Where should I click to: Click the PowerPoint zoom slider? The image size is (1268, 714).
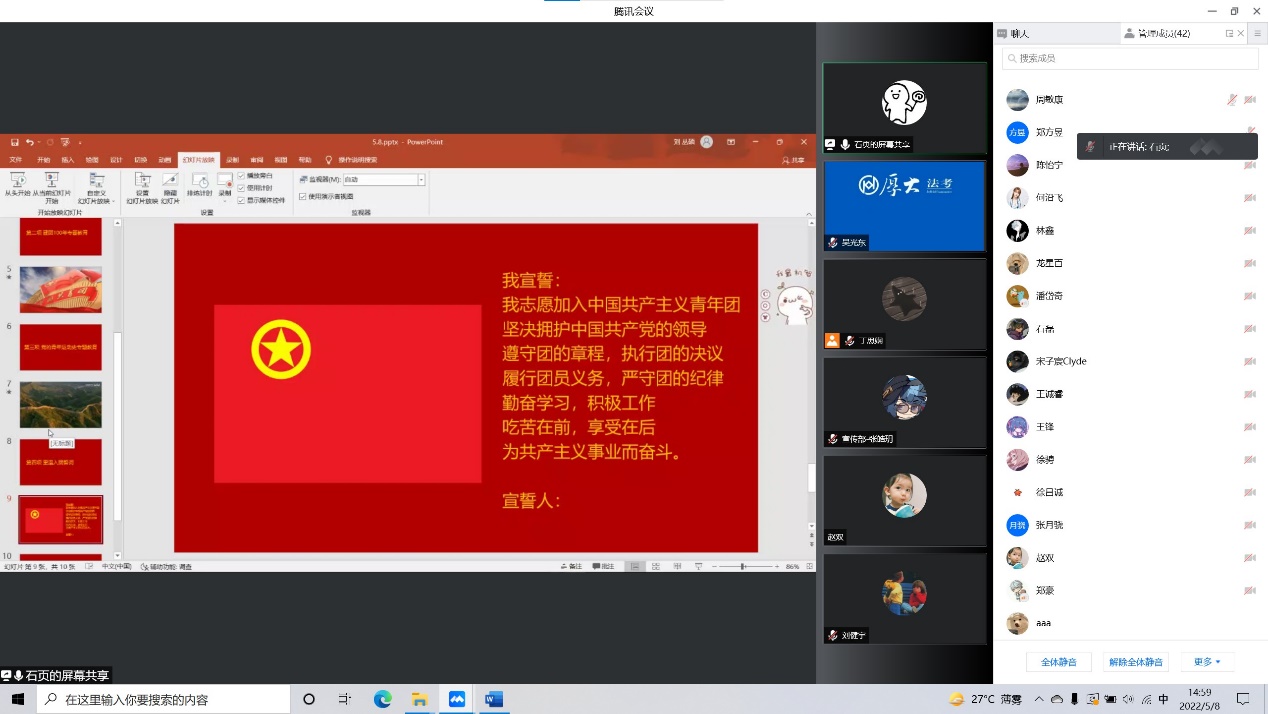(x=743, y=566)
